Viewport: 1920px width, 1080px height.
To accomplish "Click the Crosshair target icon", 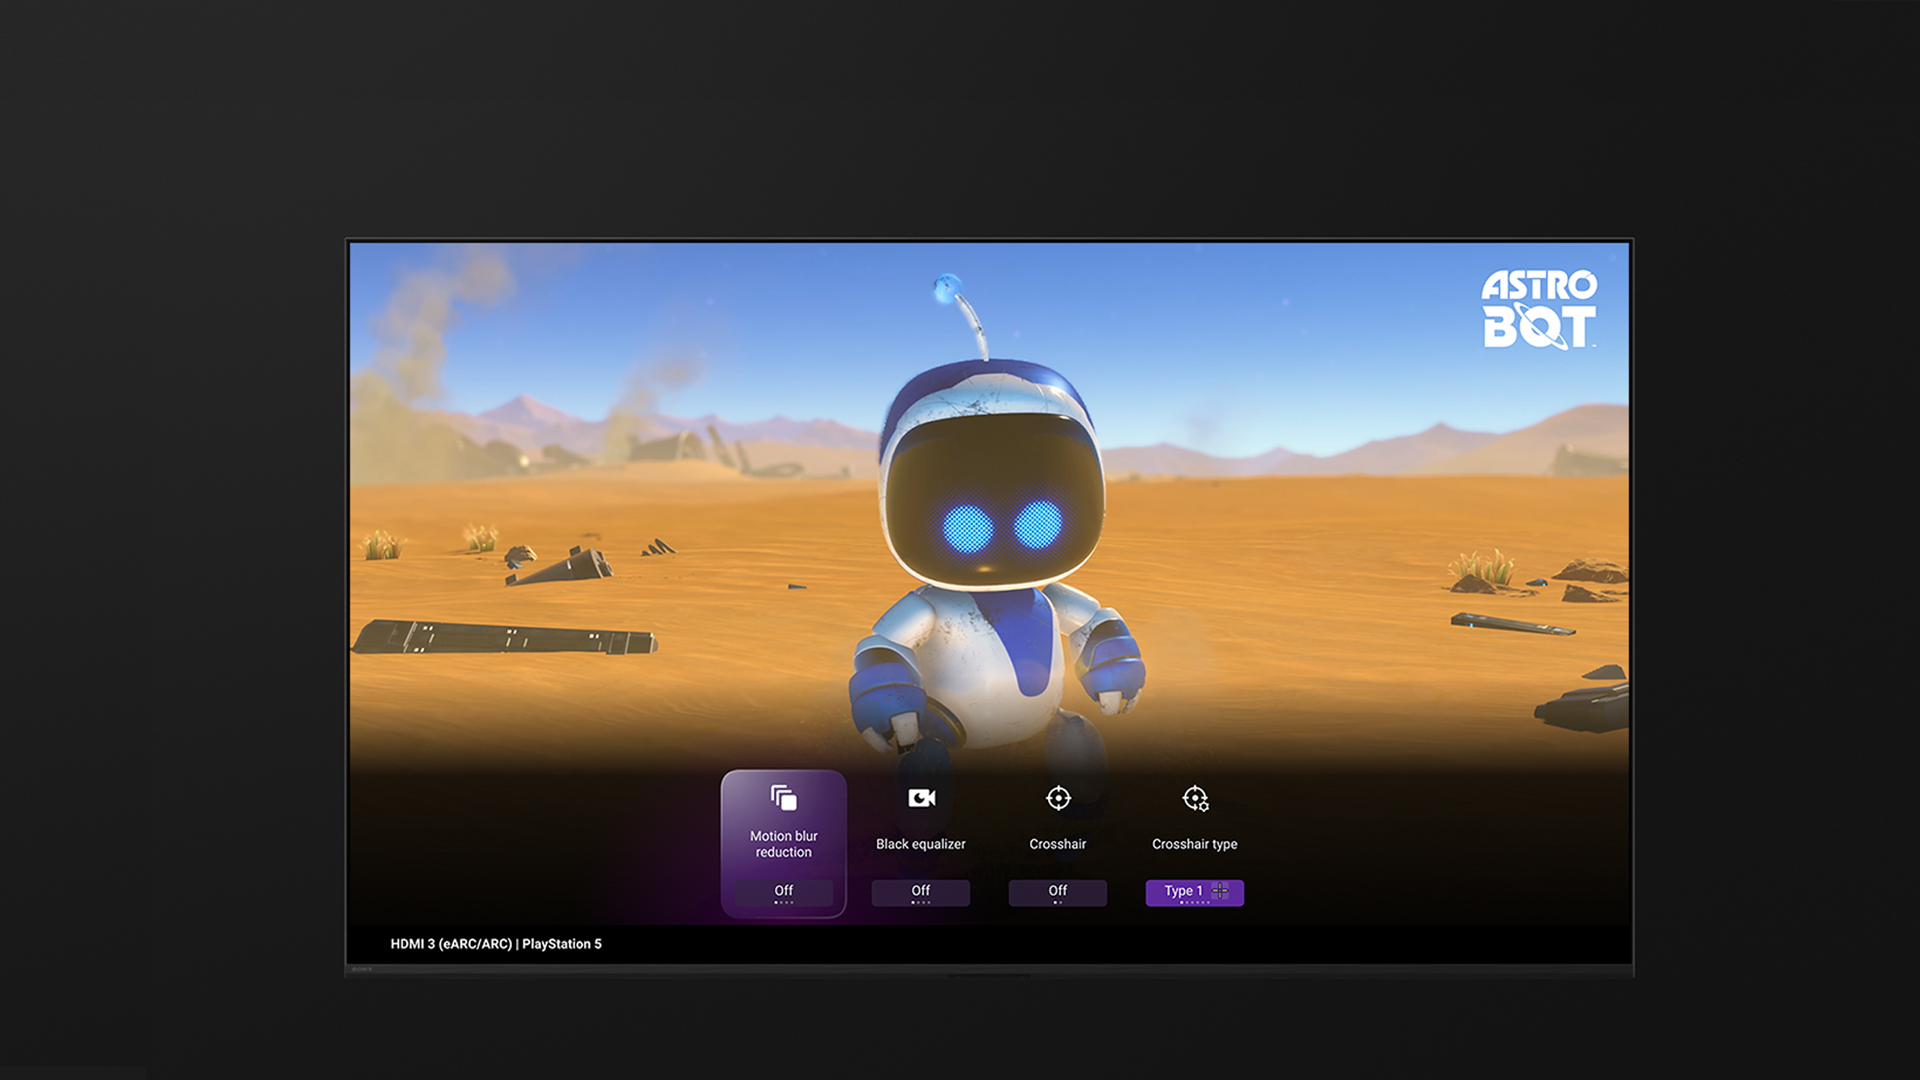I will click(1058, 798).
